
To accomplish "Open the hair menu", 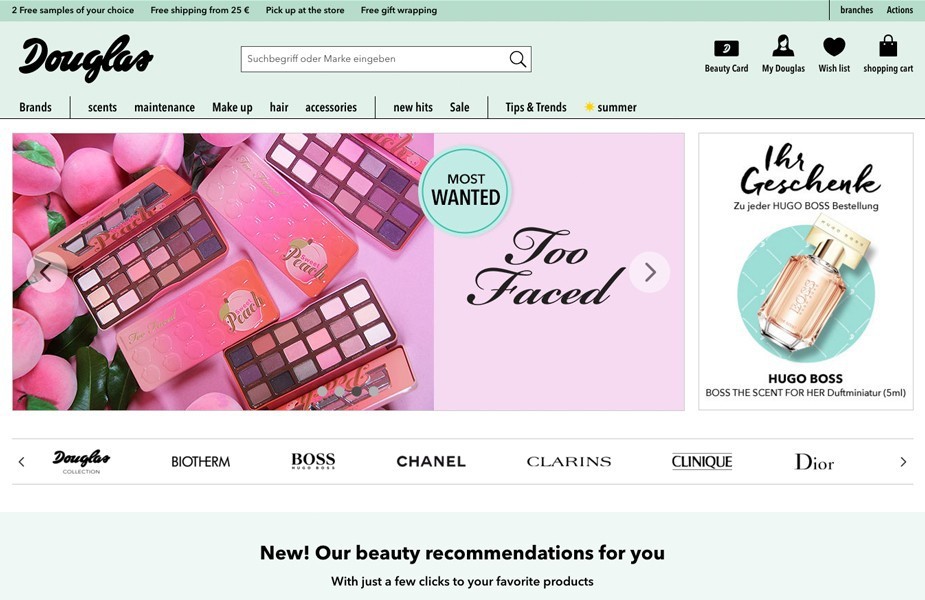I will click(x=279, y=107).
